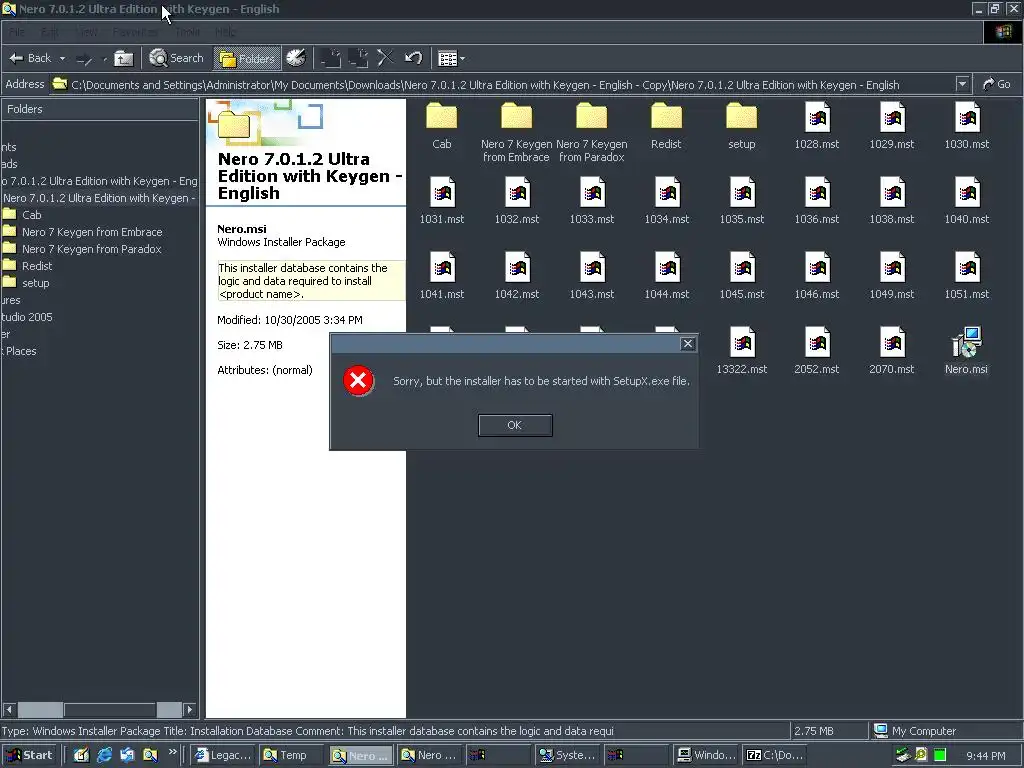Click the Go button beside address bar
The width and height of the screenshot is (1024, 768).
pyautogui.click(x=997, y=84)
